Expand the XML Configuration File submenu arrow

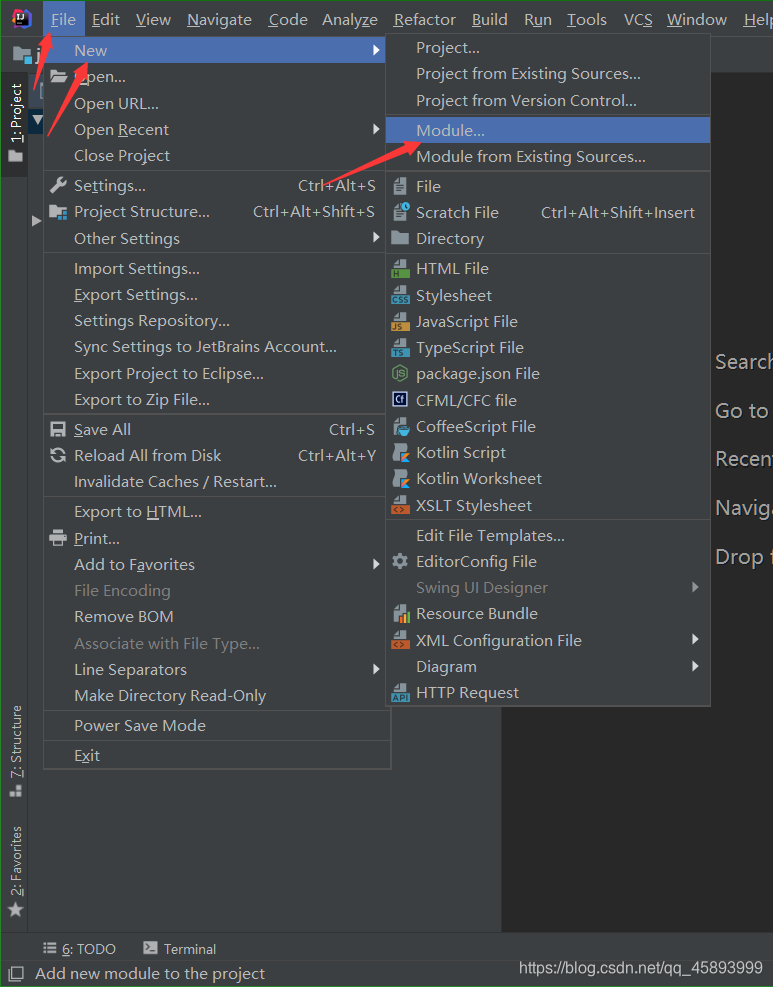point(695,640)
